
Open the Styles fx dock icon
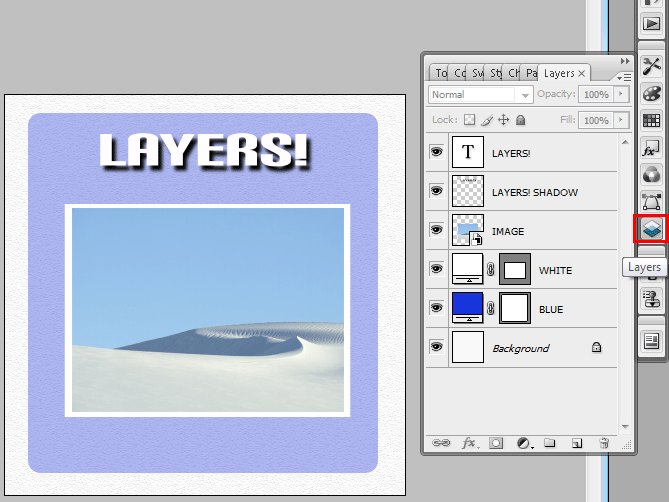pos(651,149)
